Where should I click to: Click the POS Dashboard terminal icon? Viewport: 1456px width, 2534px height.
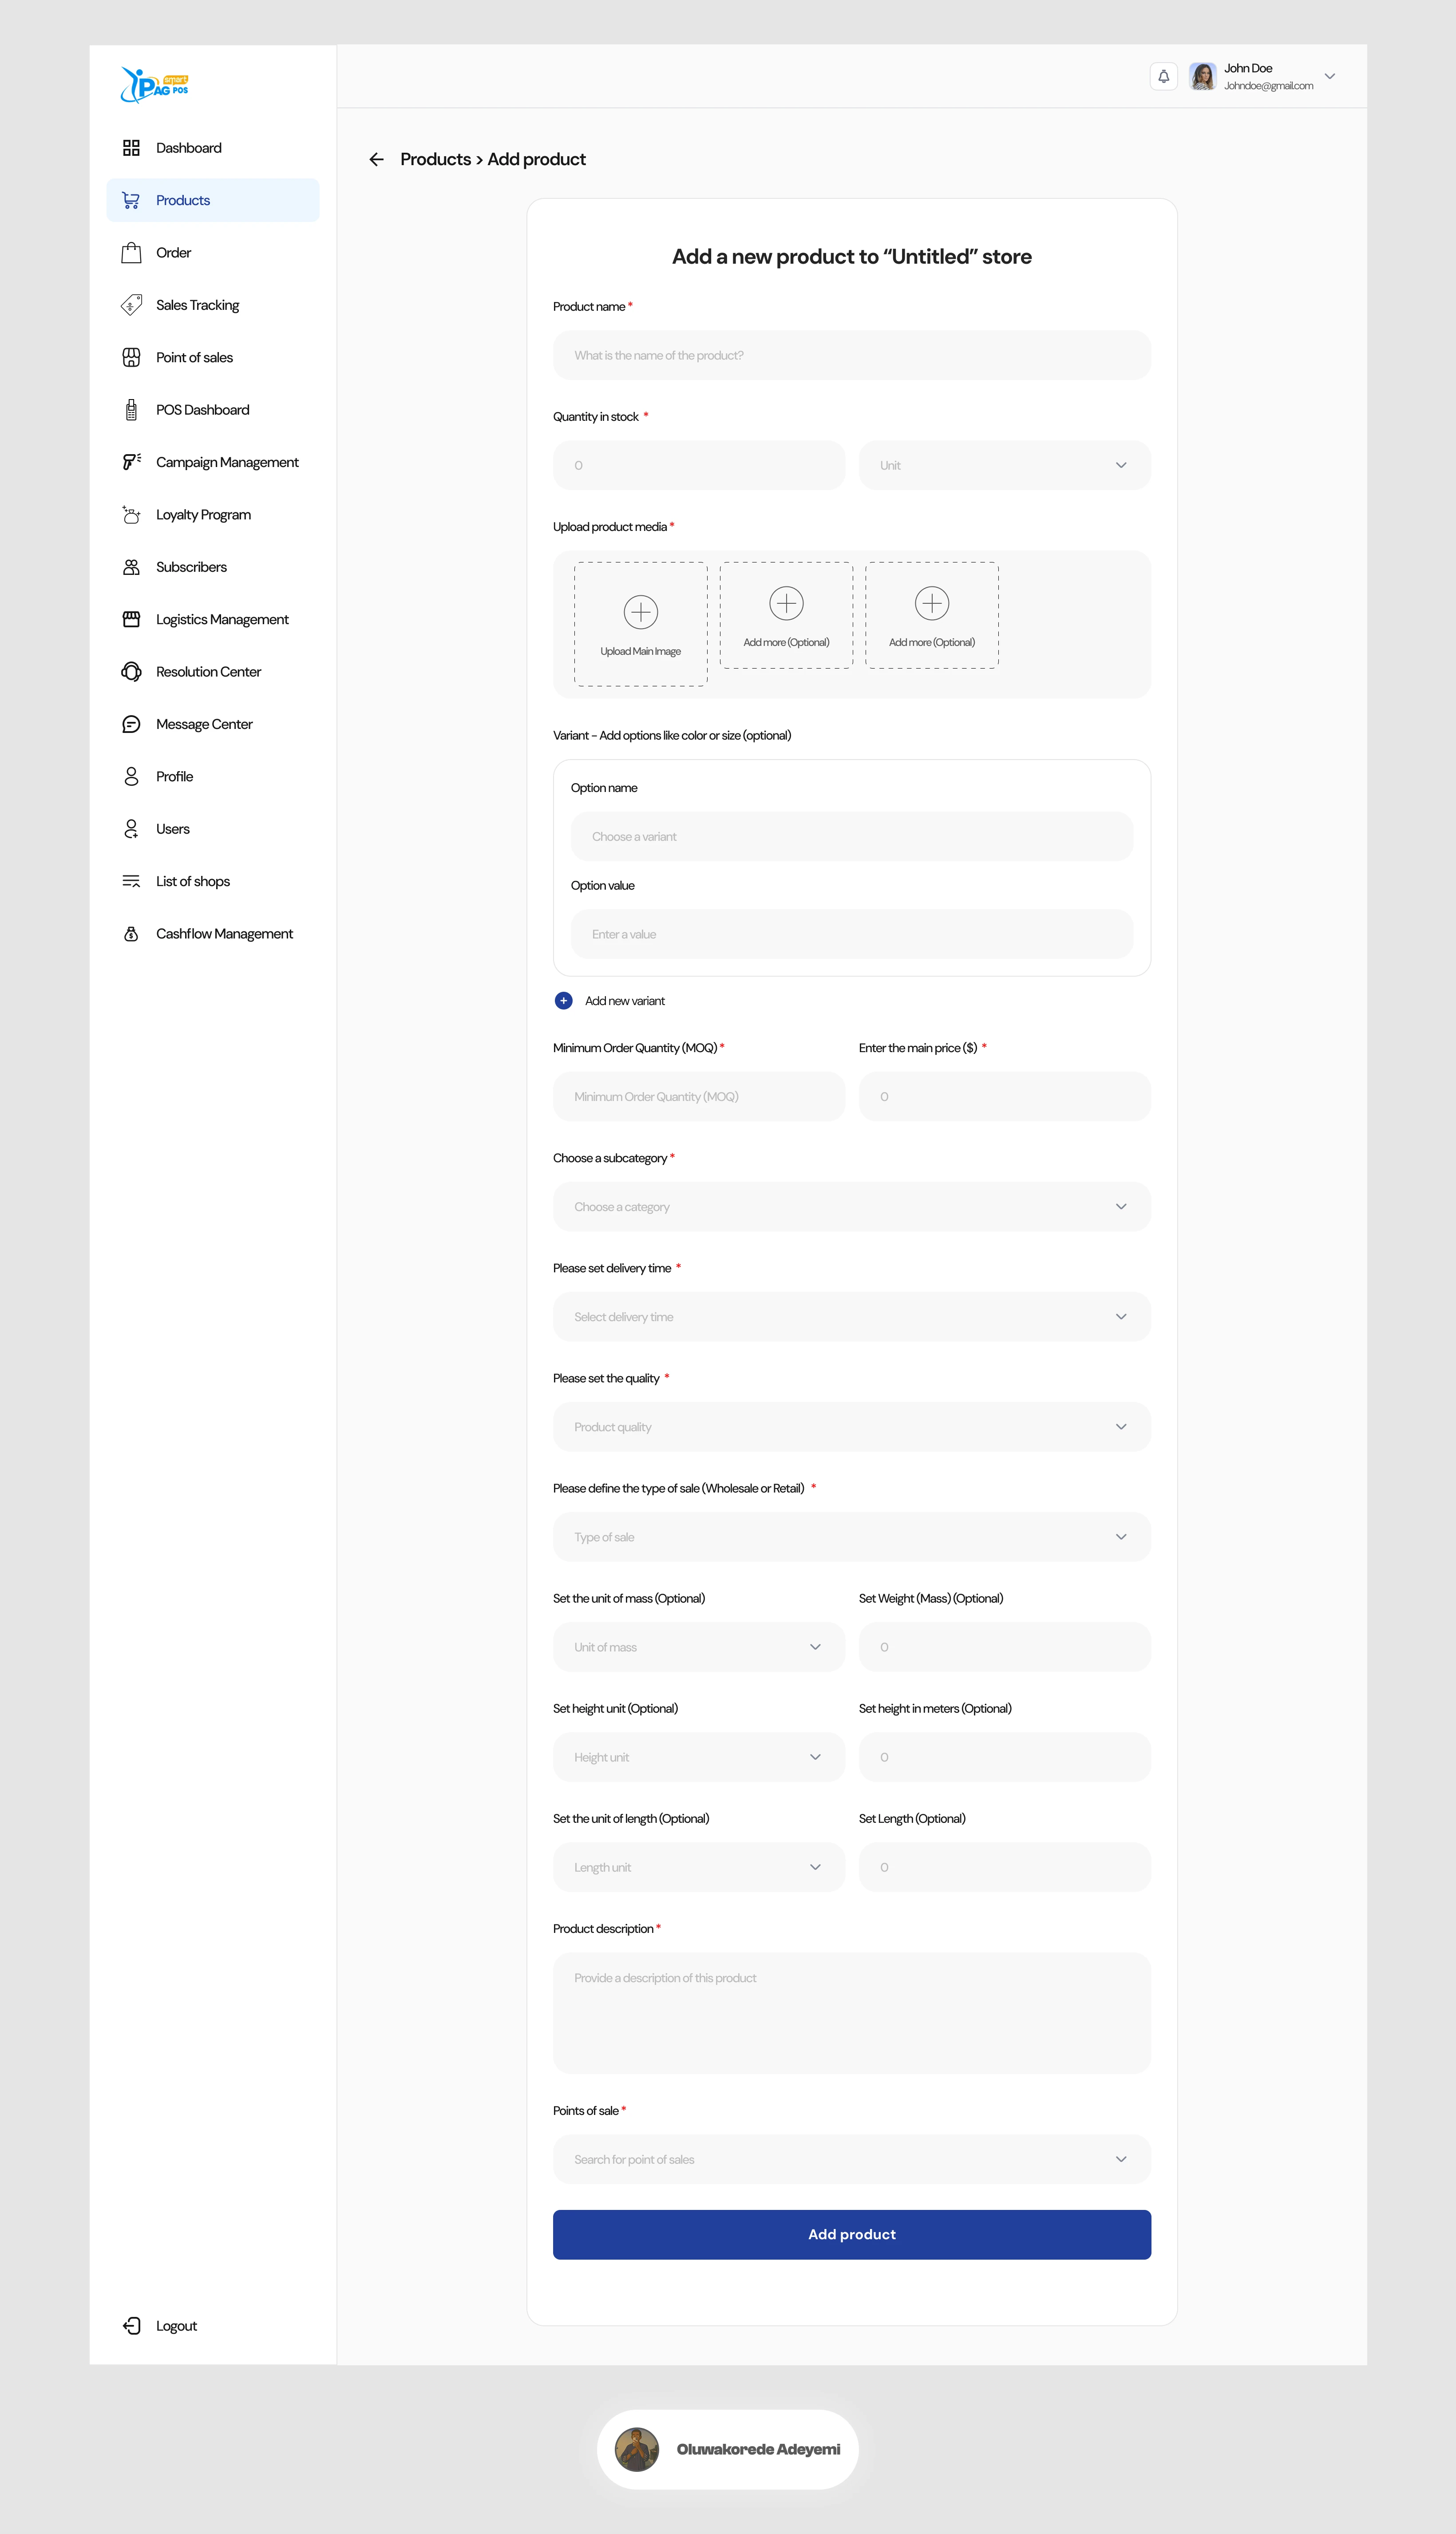pyautogui.click(x=131, y=410)
